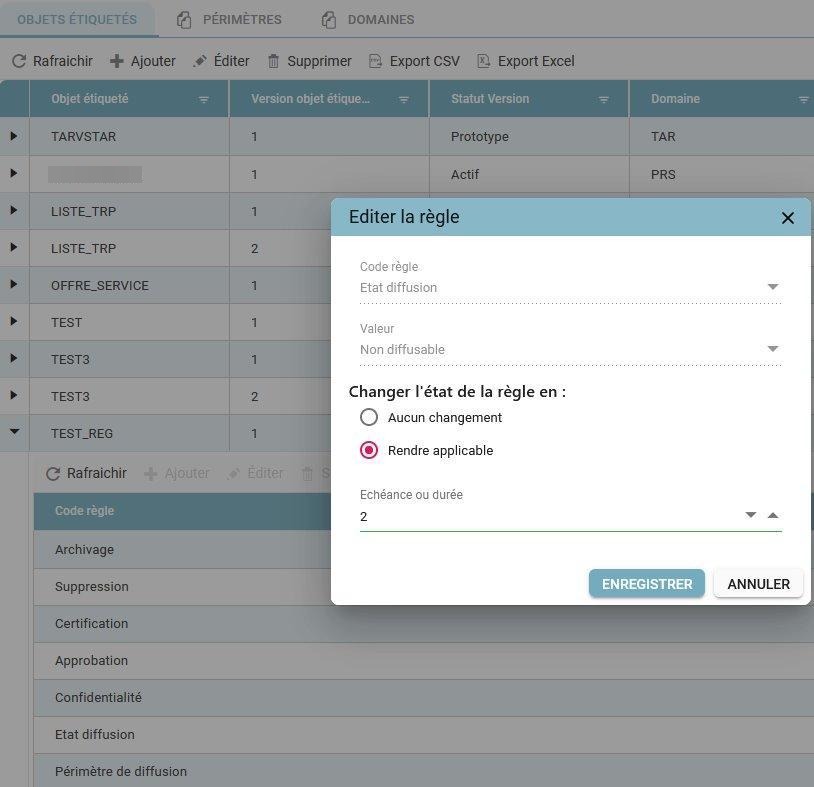The image size is (814, 787).
Task: Click the Supprimer trash icon in top toolbar
Action: (x=273, y=61)
